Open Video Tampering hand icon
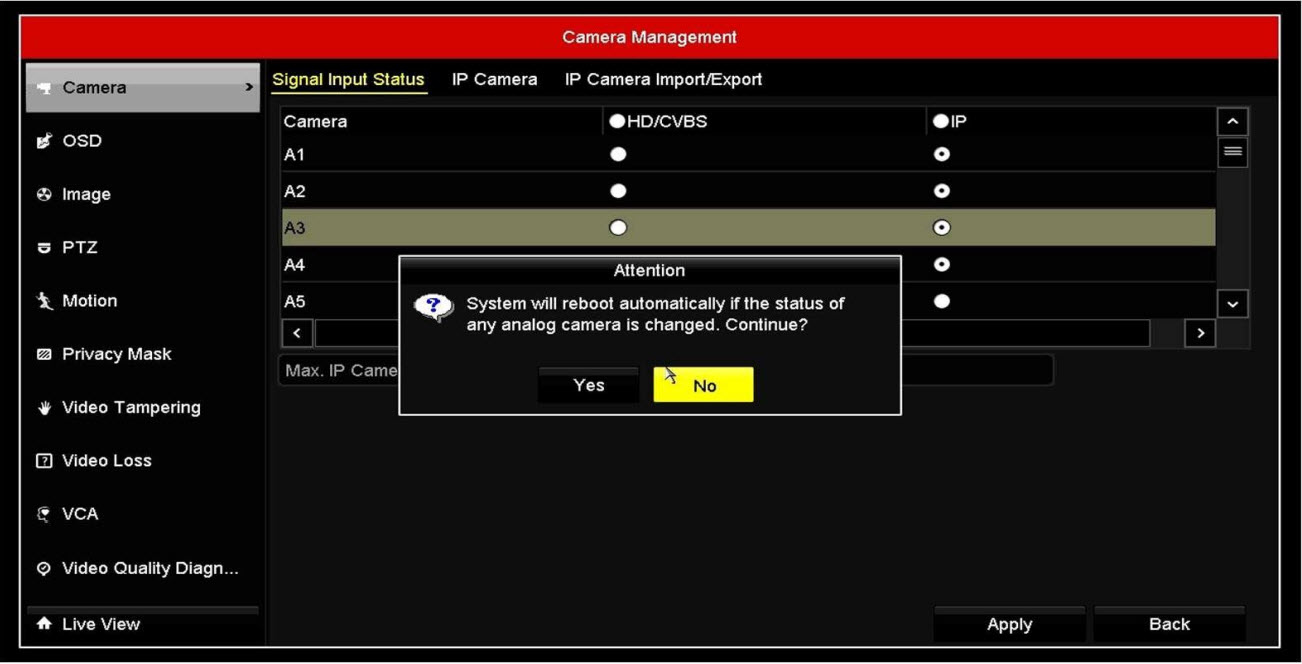Viewport: 1302px width, 664px height. (x=43, y=408)
